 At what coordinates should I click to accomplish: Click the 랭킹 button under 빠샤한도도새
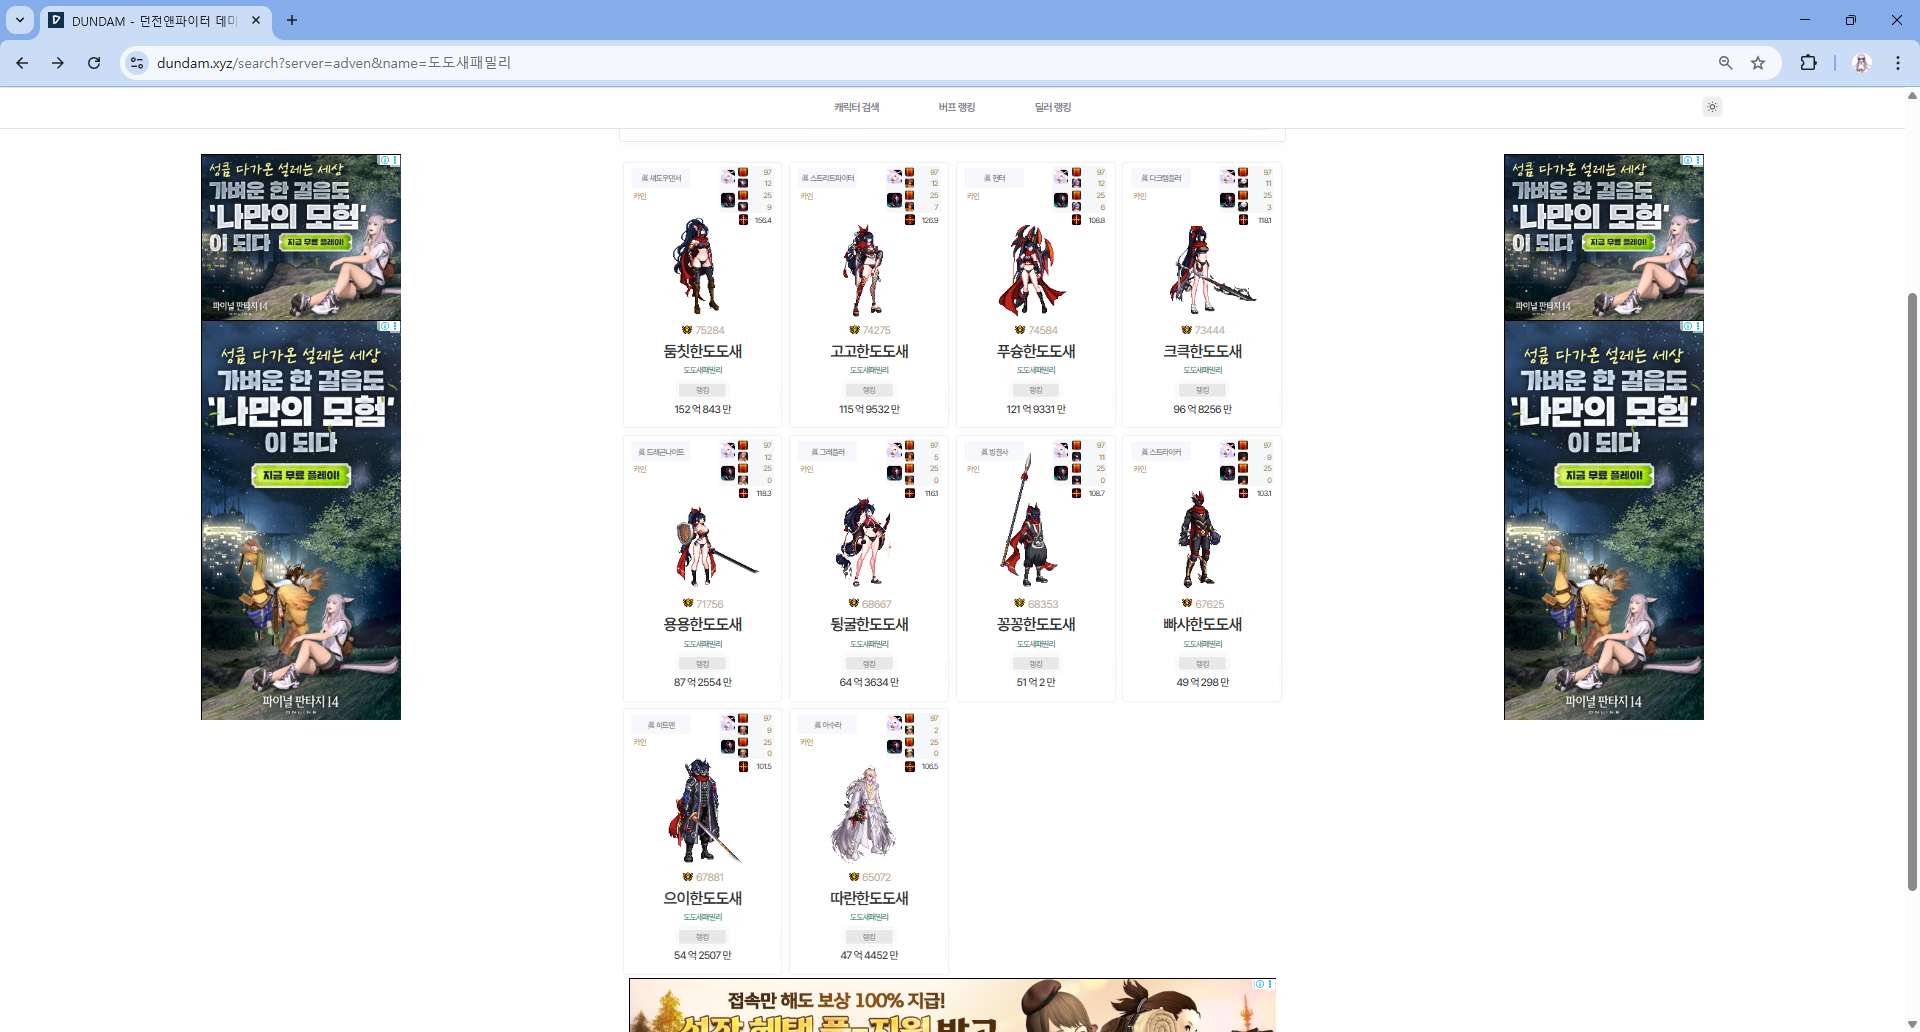(1202, 664)
